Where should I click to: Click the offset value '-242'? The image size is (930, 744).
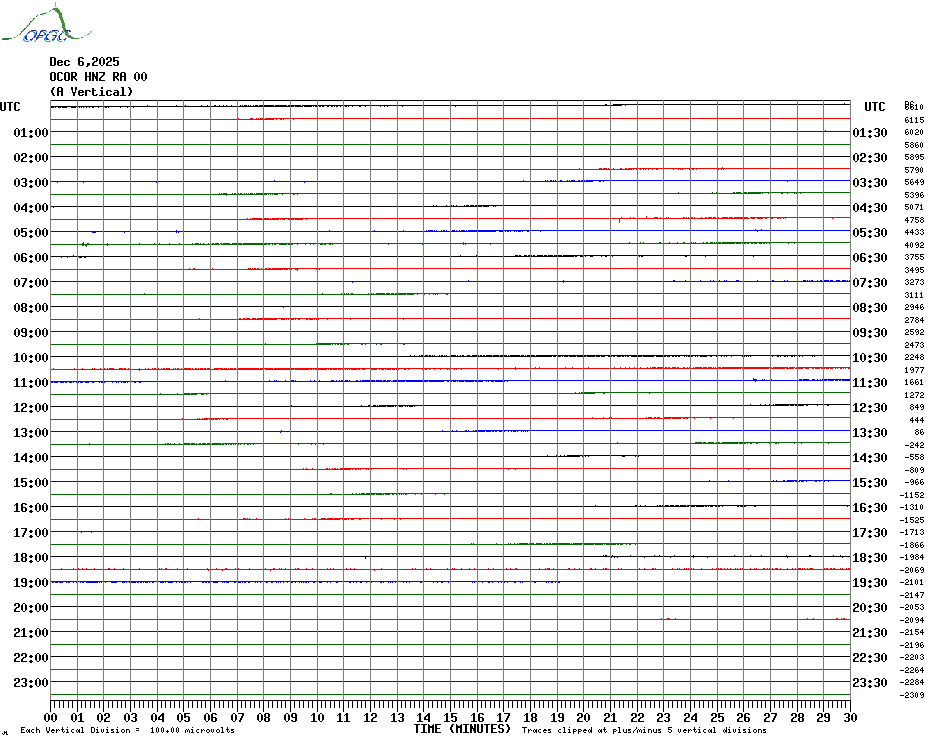[914, 445]
